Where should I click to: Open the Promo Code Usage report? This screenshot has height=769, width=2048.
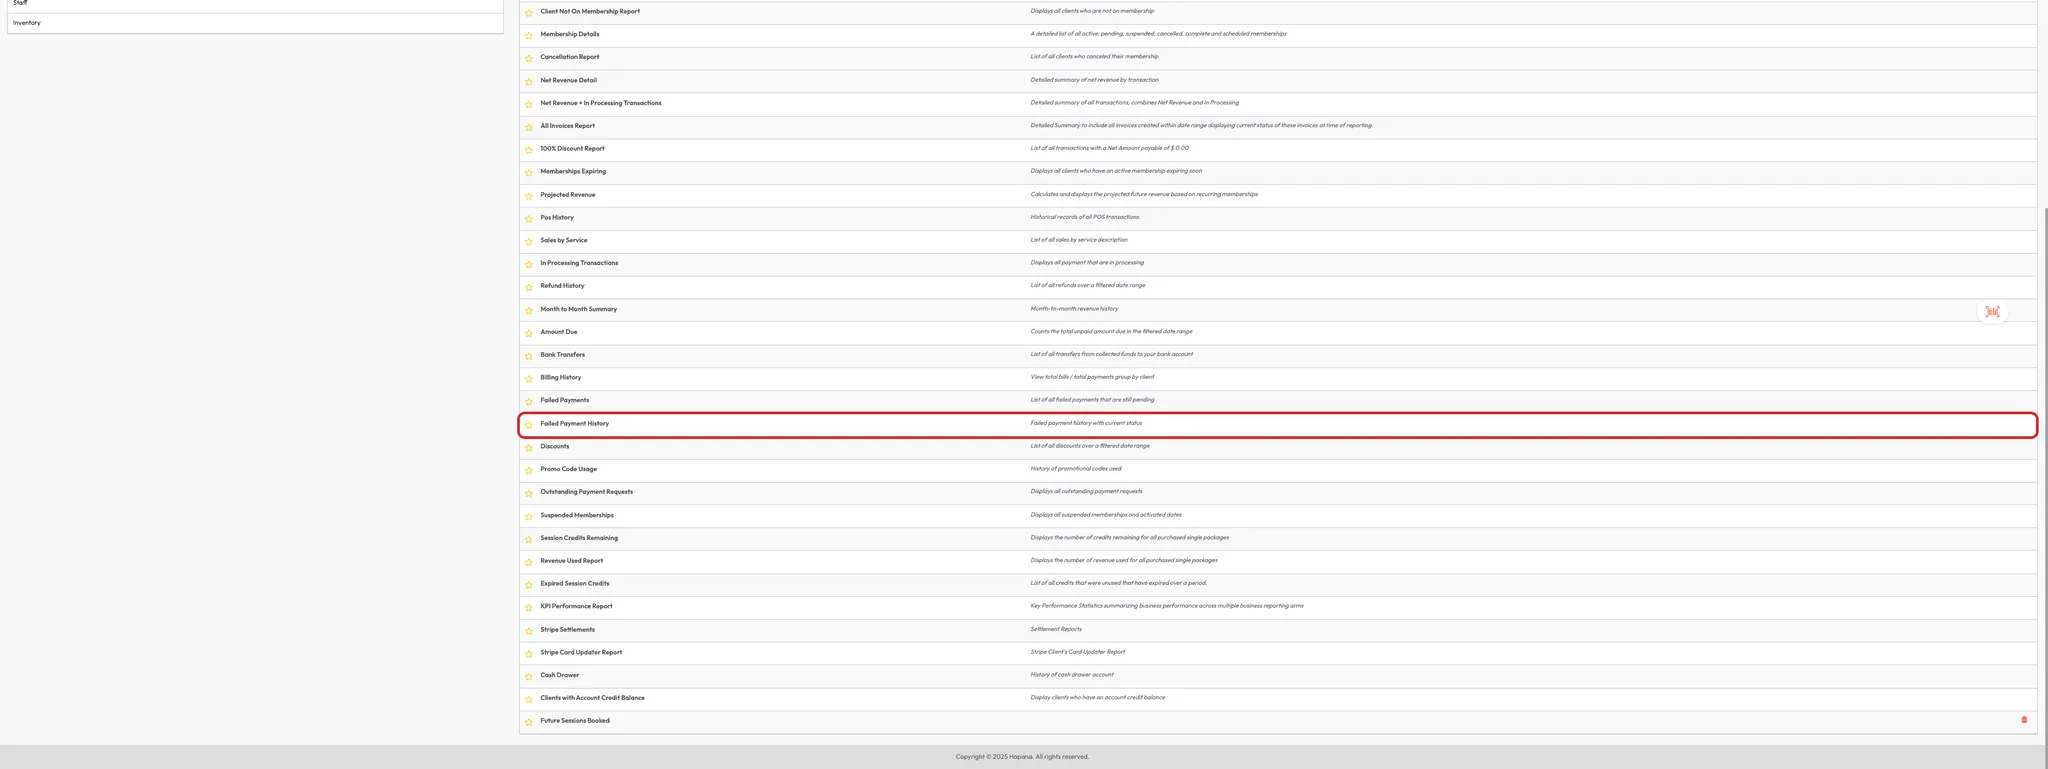pos(568,469)
